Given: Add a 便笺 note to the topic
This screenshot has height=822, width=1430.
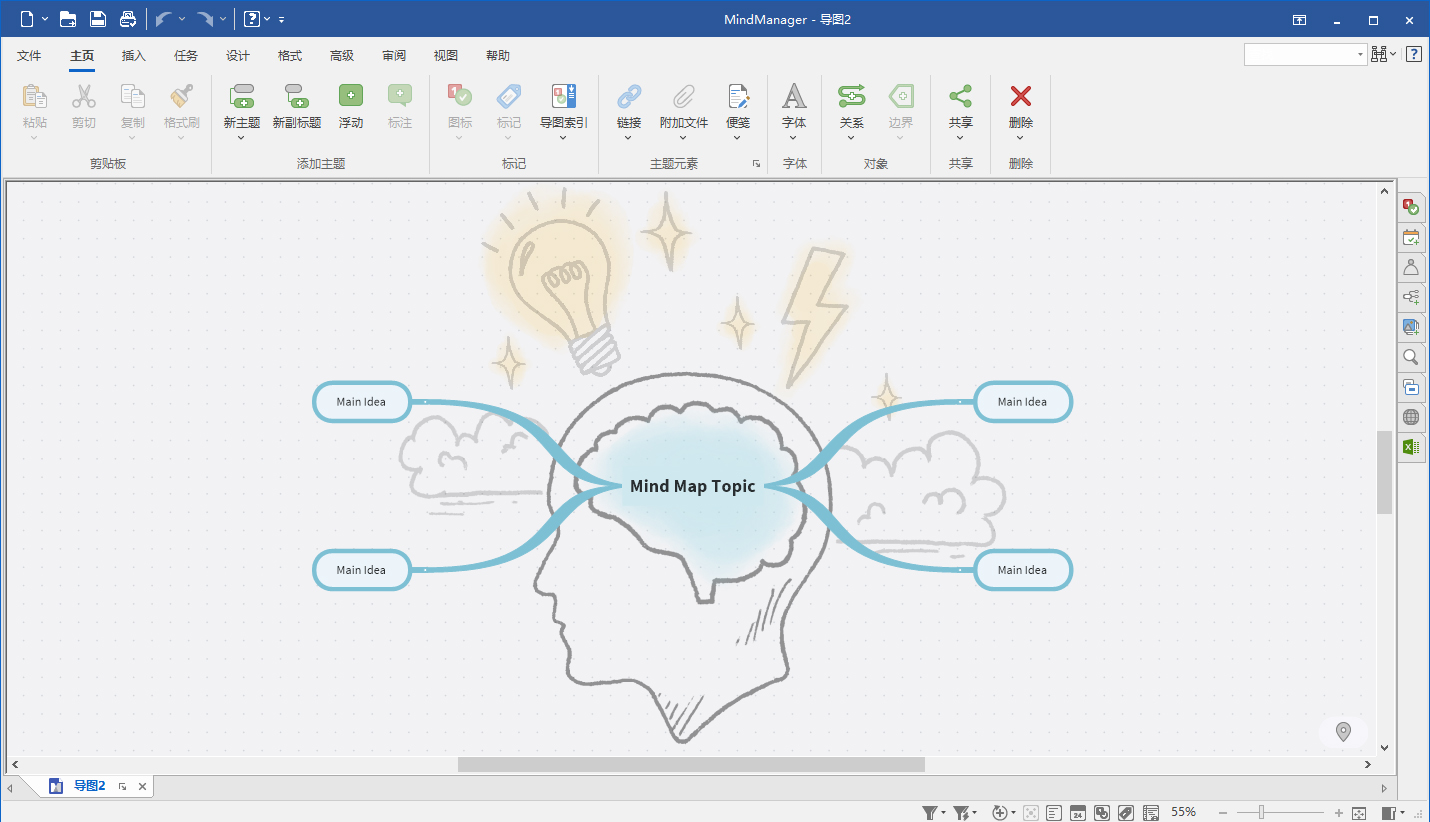Looking at the screenshot, I should [739, 105].
